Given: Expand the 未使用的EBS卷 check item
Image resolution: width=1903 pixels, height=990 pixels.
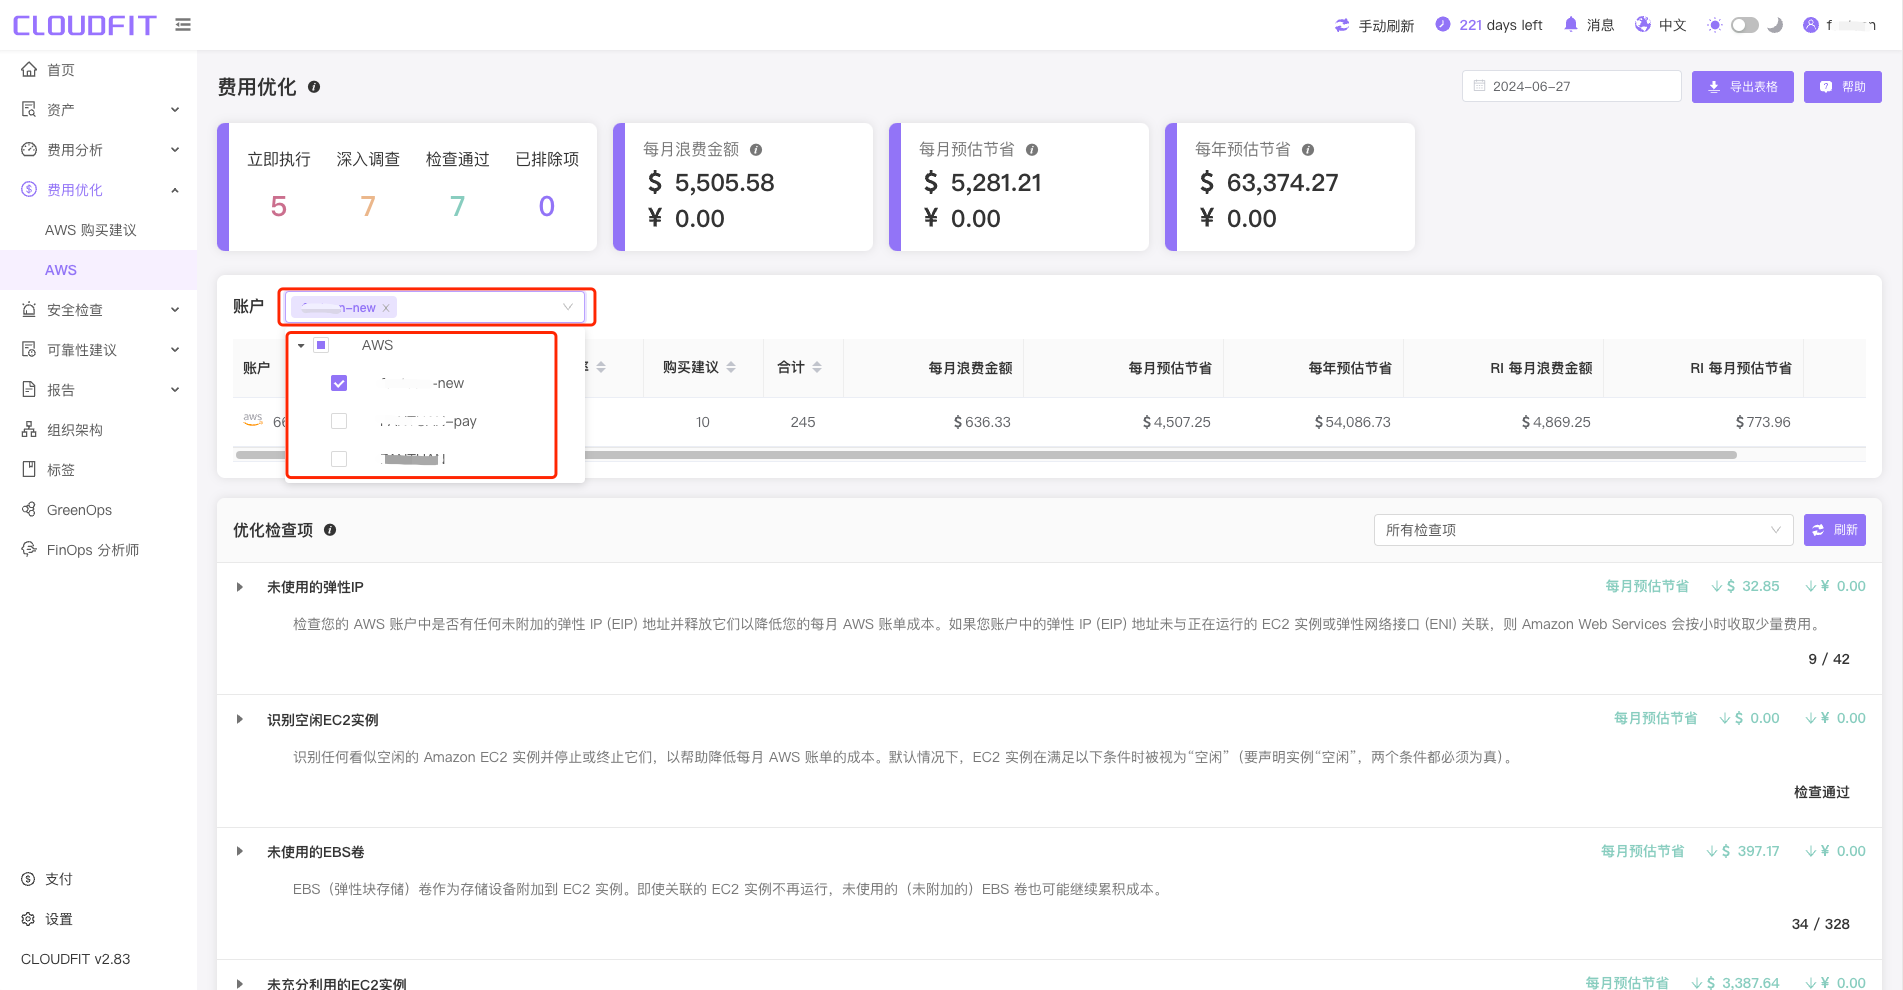Looking at the screenshot, I should (x=240, y=851).
